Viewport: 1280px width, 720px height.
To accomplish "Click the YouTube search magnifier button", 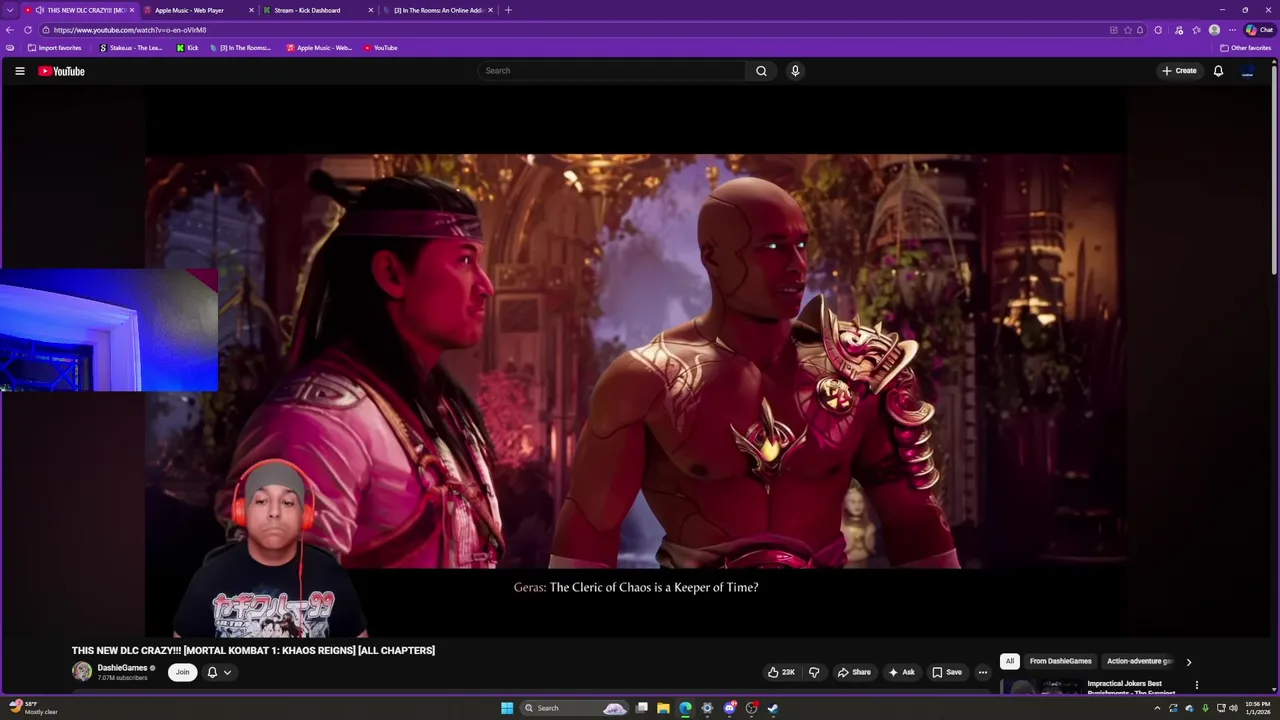I will click(761, 71).
